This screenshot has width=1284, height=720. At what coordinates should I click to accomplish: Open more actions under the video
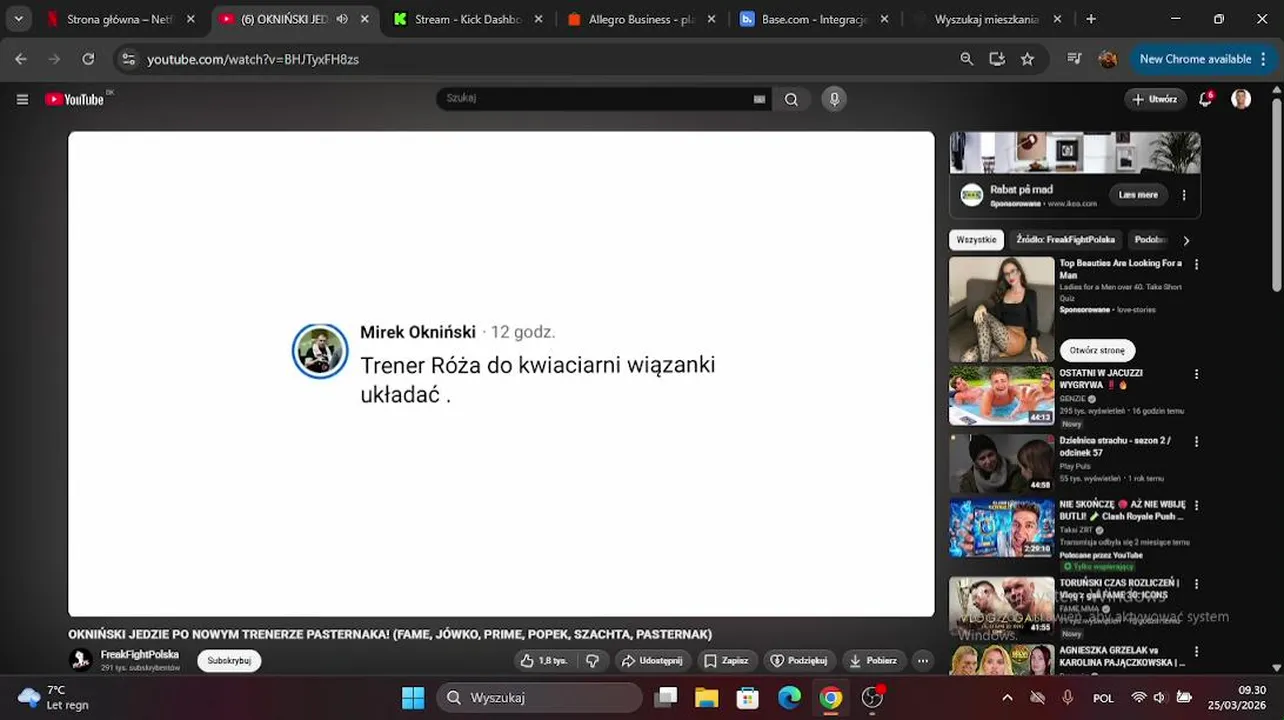pos(922,660)
